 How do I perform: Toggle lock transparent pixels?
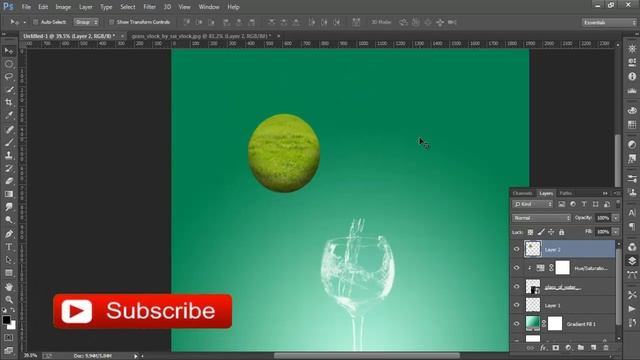(x=530, y=232)
